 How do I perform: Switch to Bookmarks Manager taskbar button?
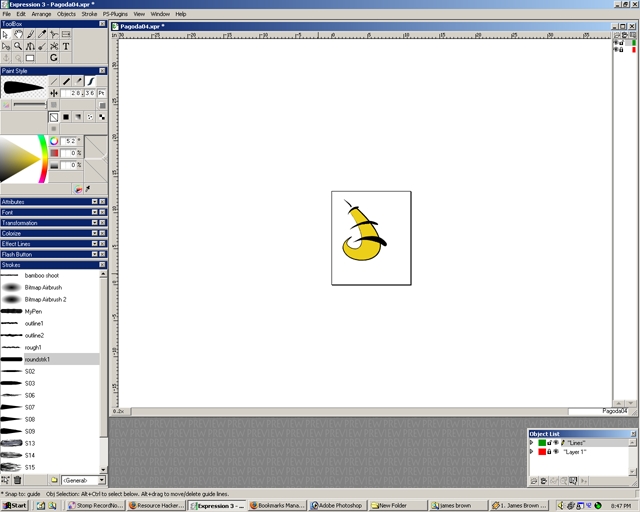point(277,505)
